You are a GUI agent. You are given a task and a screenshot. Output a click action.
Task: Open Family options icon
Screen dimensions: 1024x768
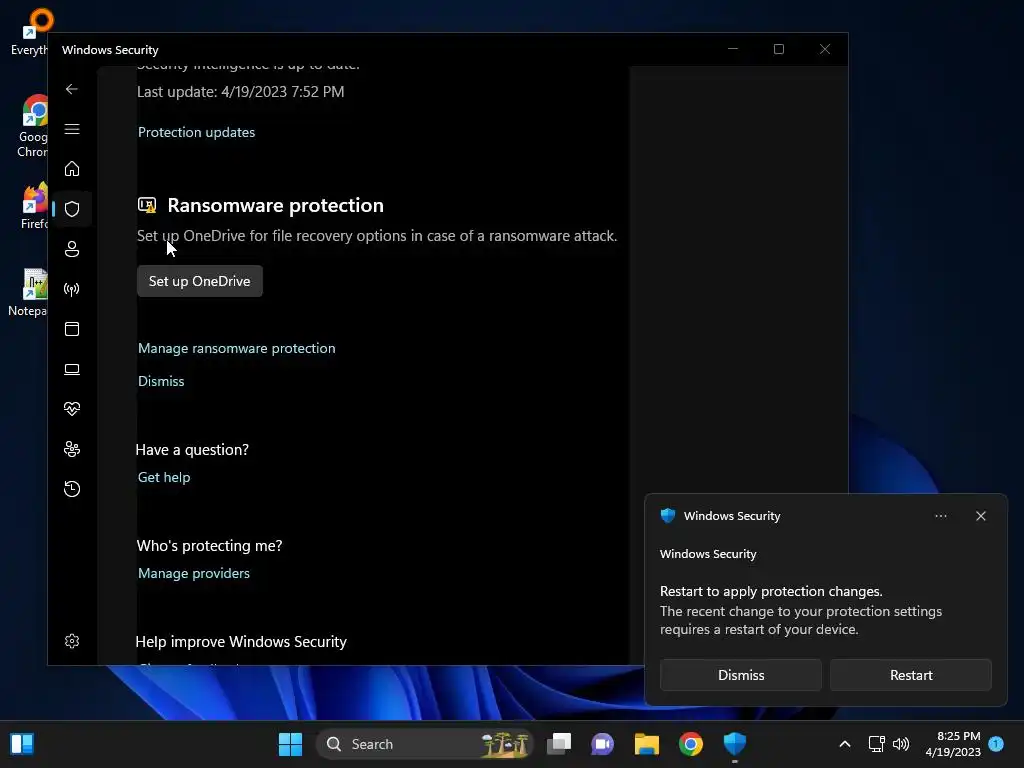(x=72, y=449)
